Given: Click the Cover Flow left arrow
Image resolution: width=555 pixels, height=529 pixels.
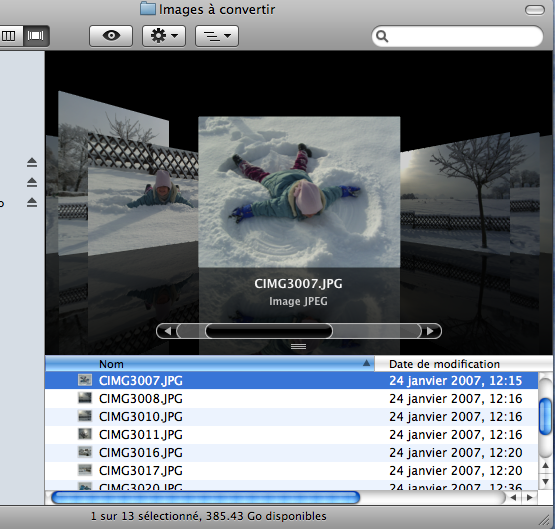Looking at the screenshot, I should (167, 331).
